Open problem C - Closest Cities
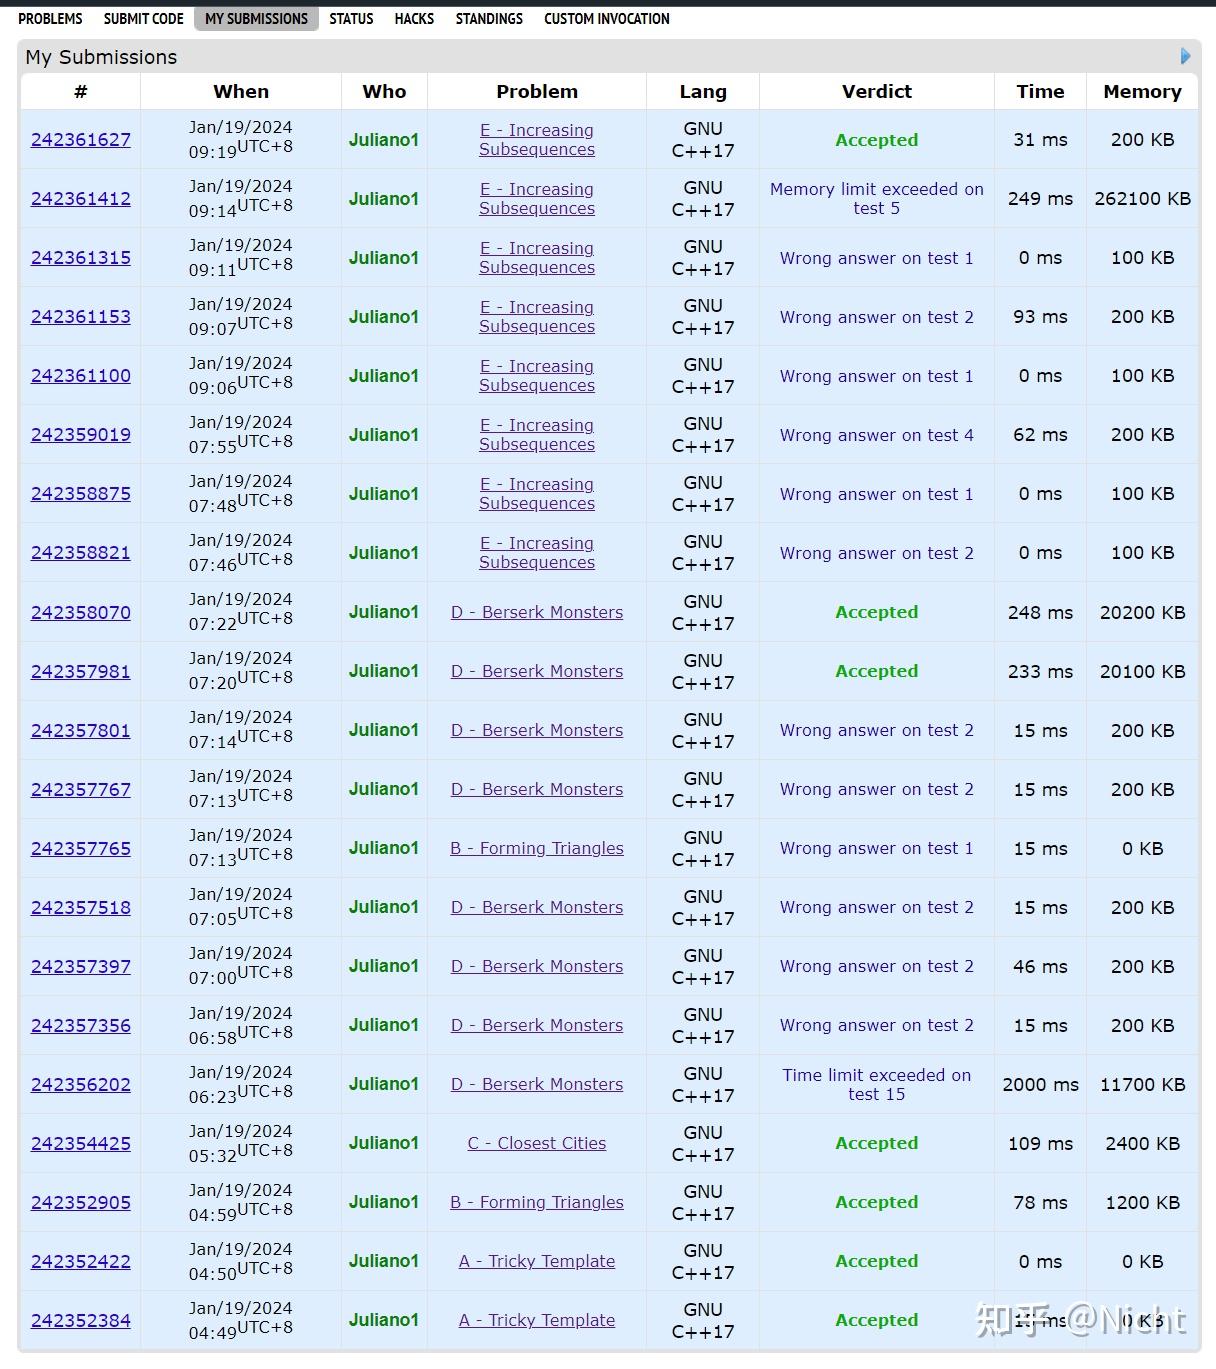The height and width of the screenshot is (1369, 1216). coord(537,1143)
